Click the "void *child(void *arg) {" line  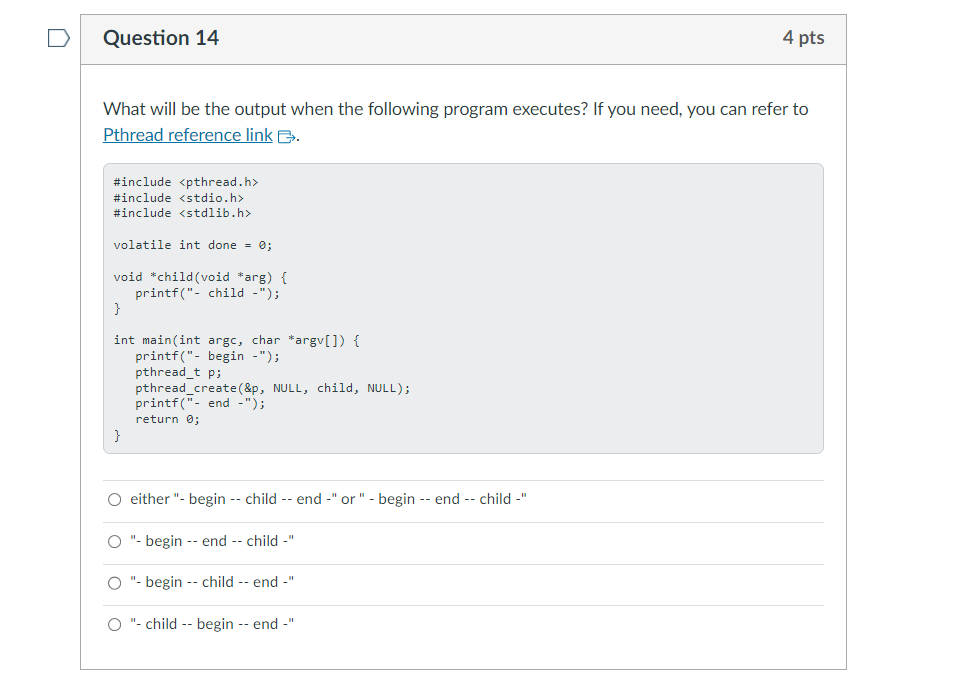(201, 277)
